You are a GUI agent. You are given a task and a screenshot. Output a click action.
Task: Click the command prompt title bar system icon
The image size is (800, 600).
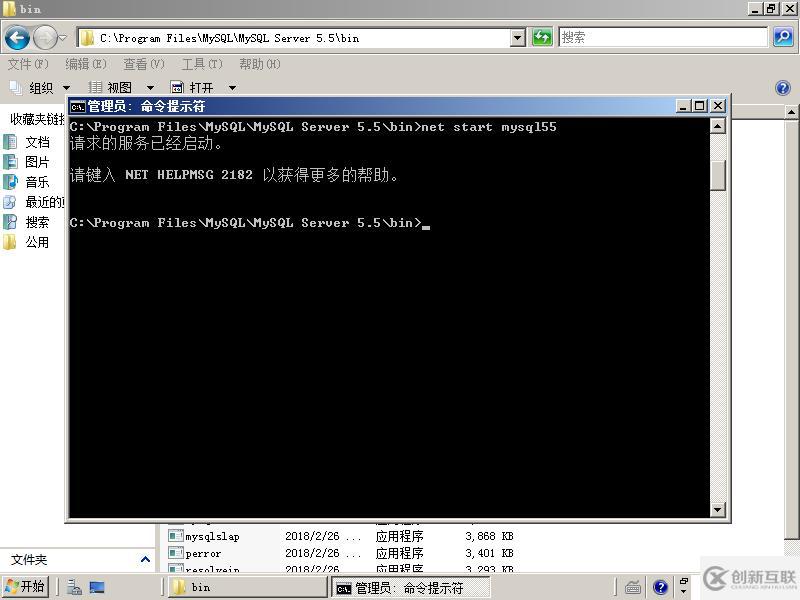(78, 107)
